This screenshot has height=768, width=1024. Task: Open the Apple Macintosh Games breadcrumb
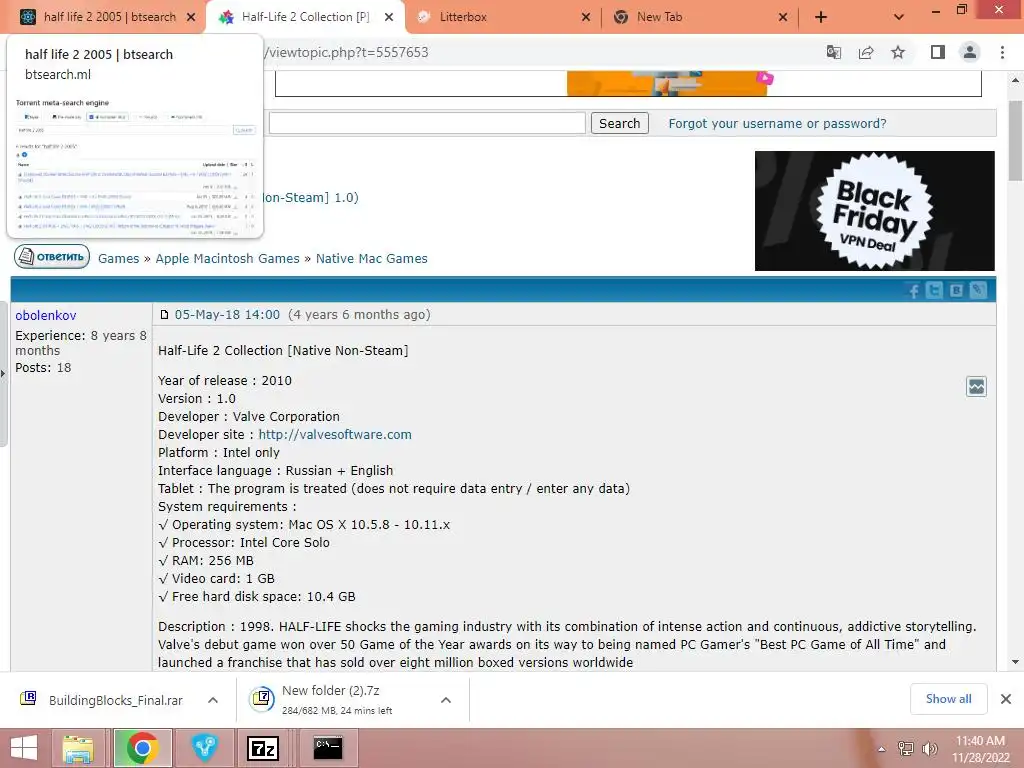click(x=227, y=259)
